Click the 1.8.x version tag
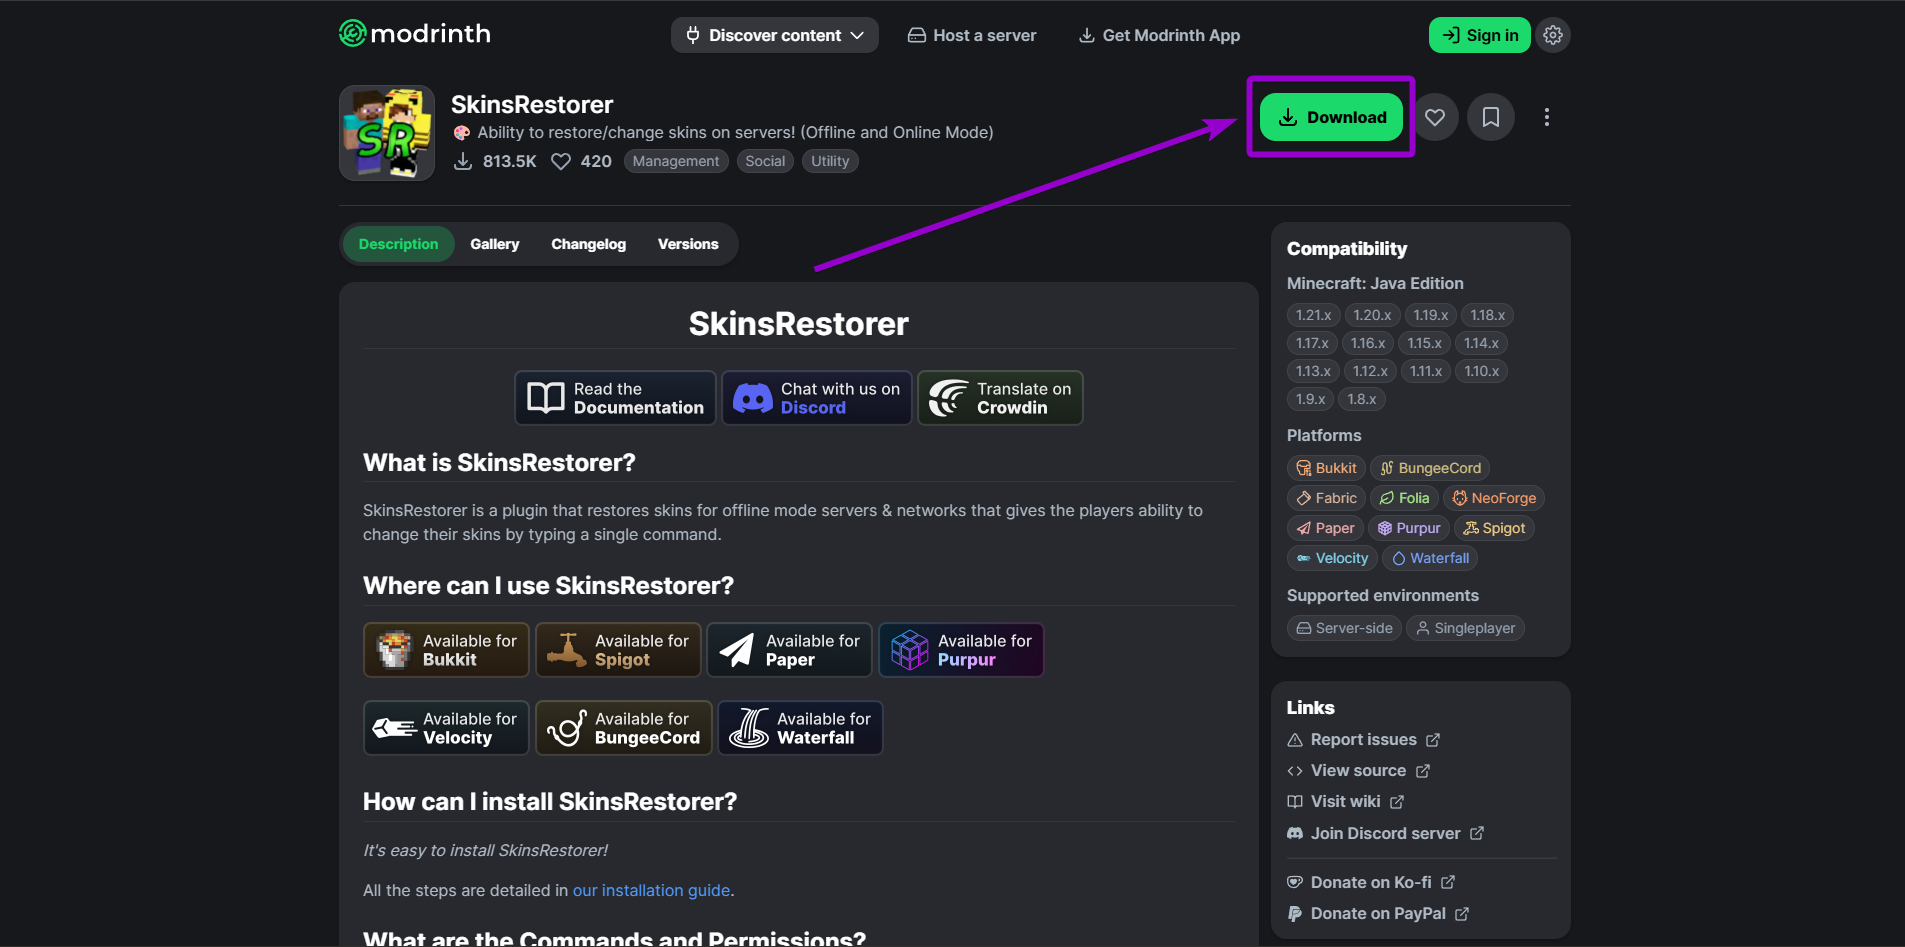 pyautogui.click(x=1362, y=399)
